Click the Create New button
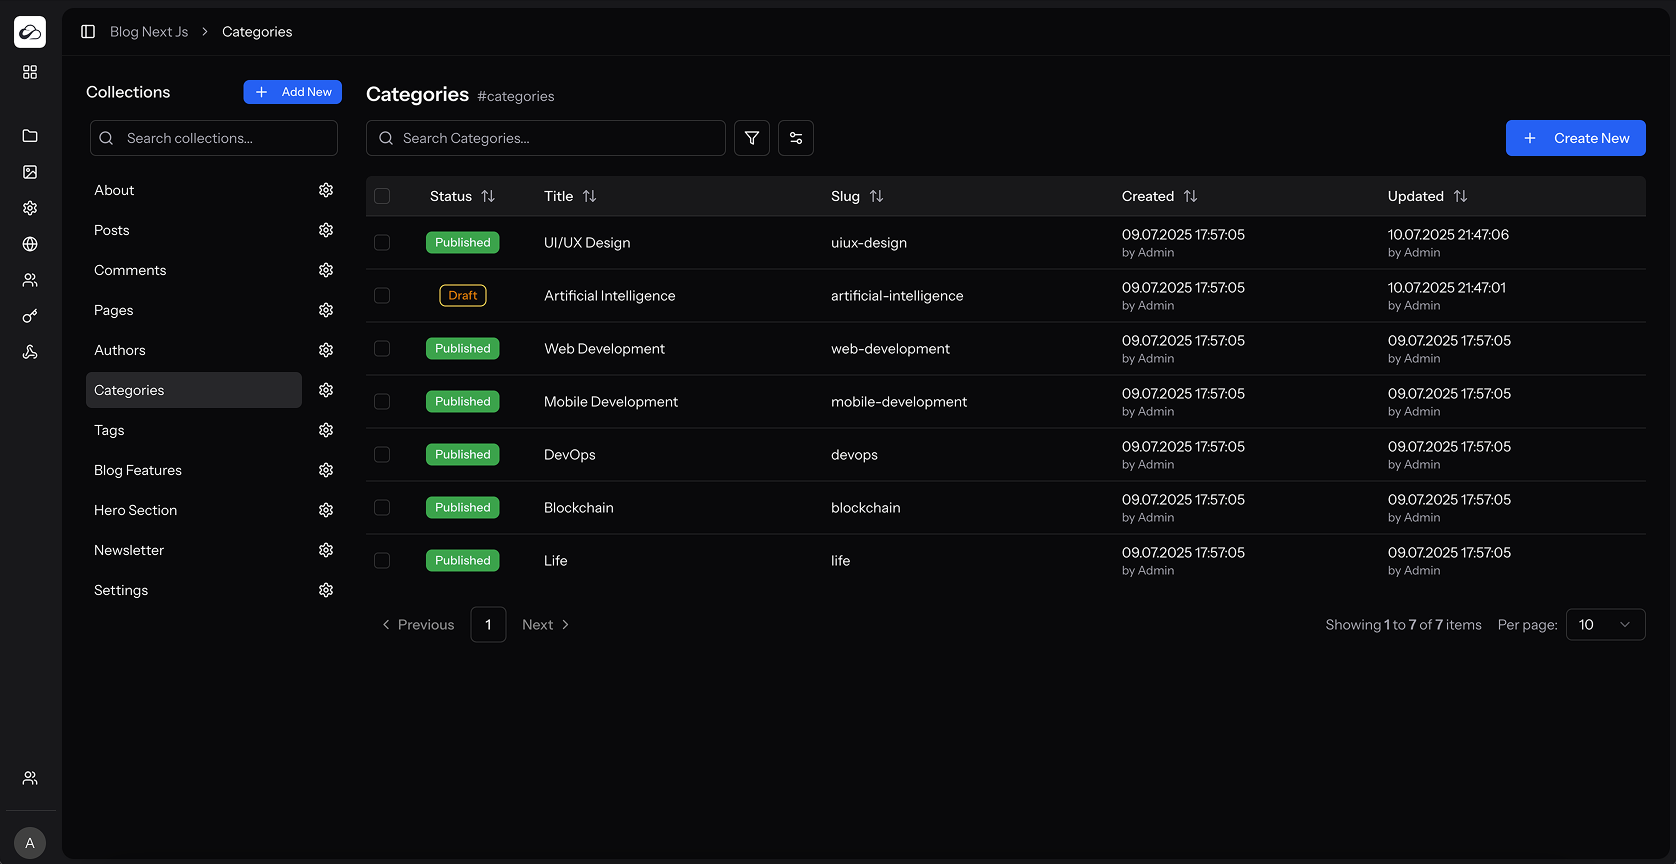 1576,138
